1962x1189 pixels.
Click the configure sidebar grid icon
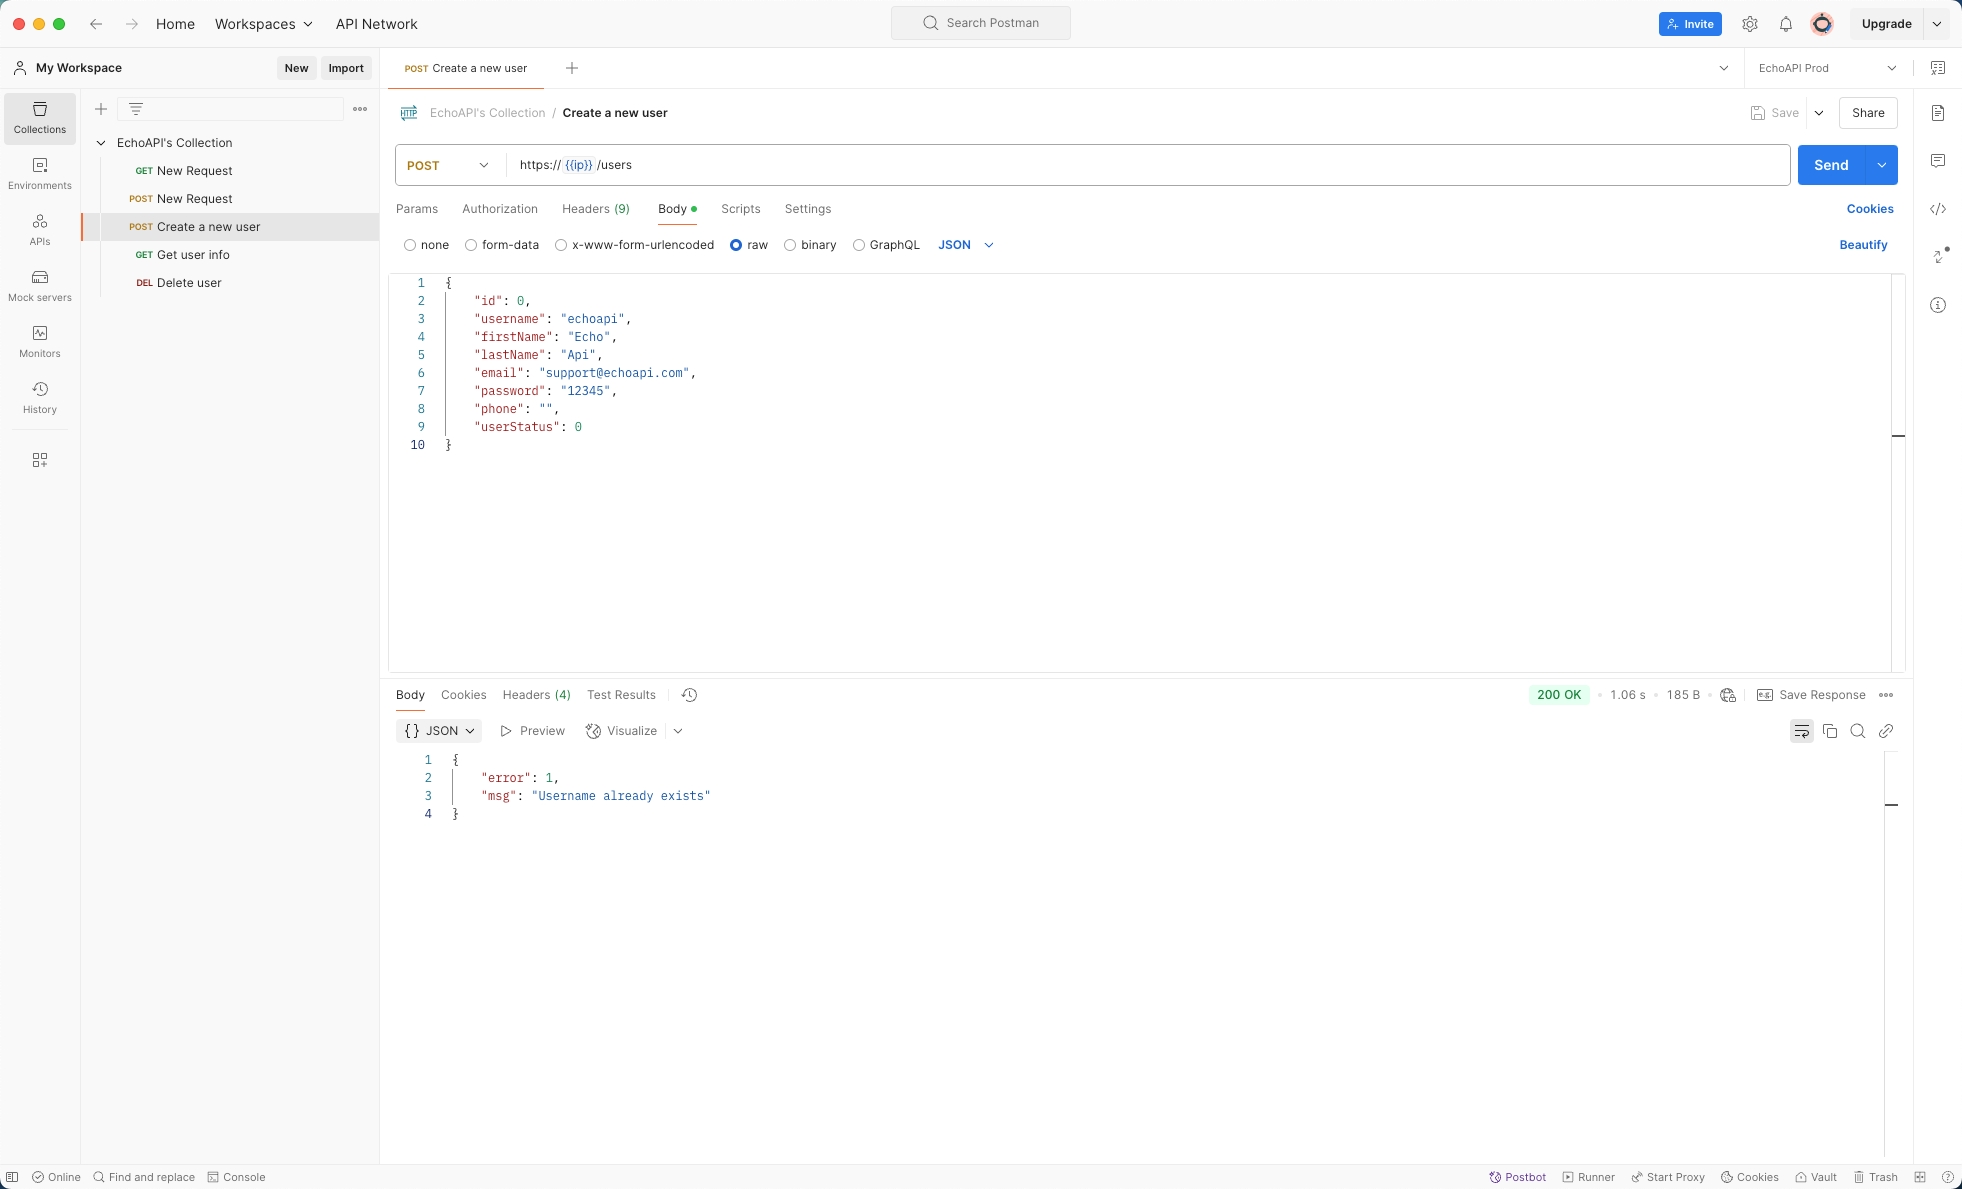tap(40, 460)
